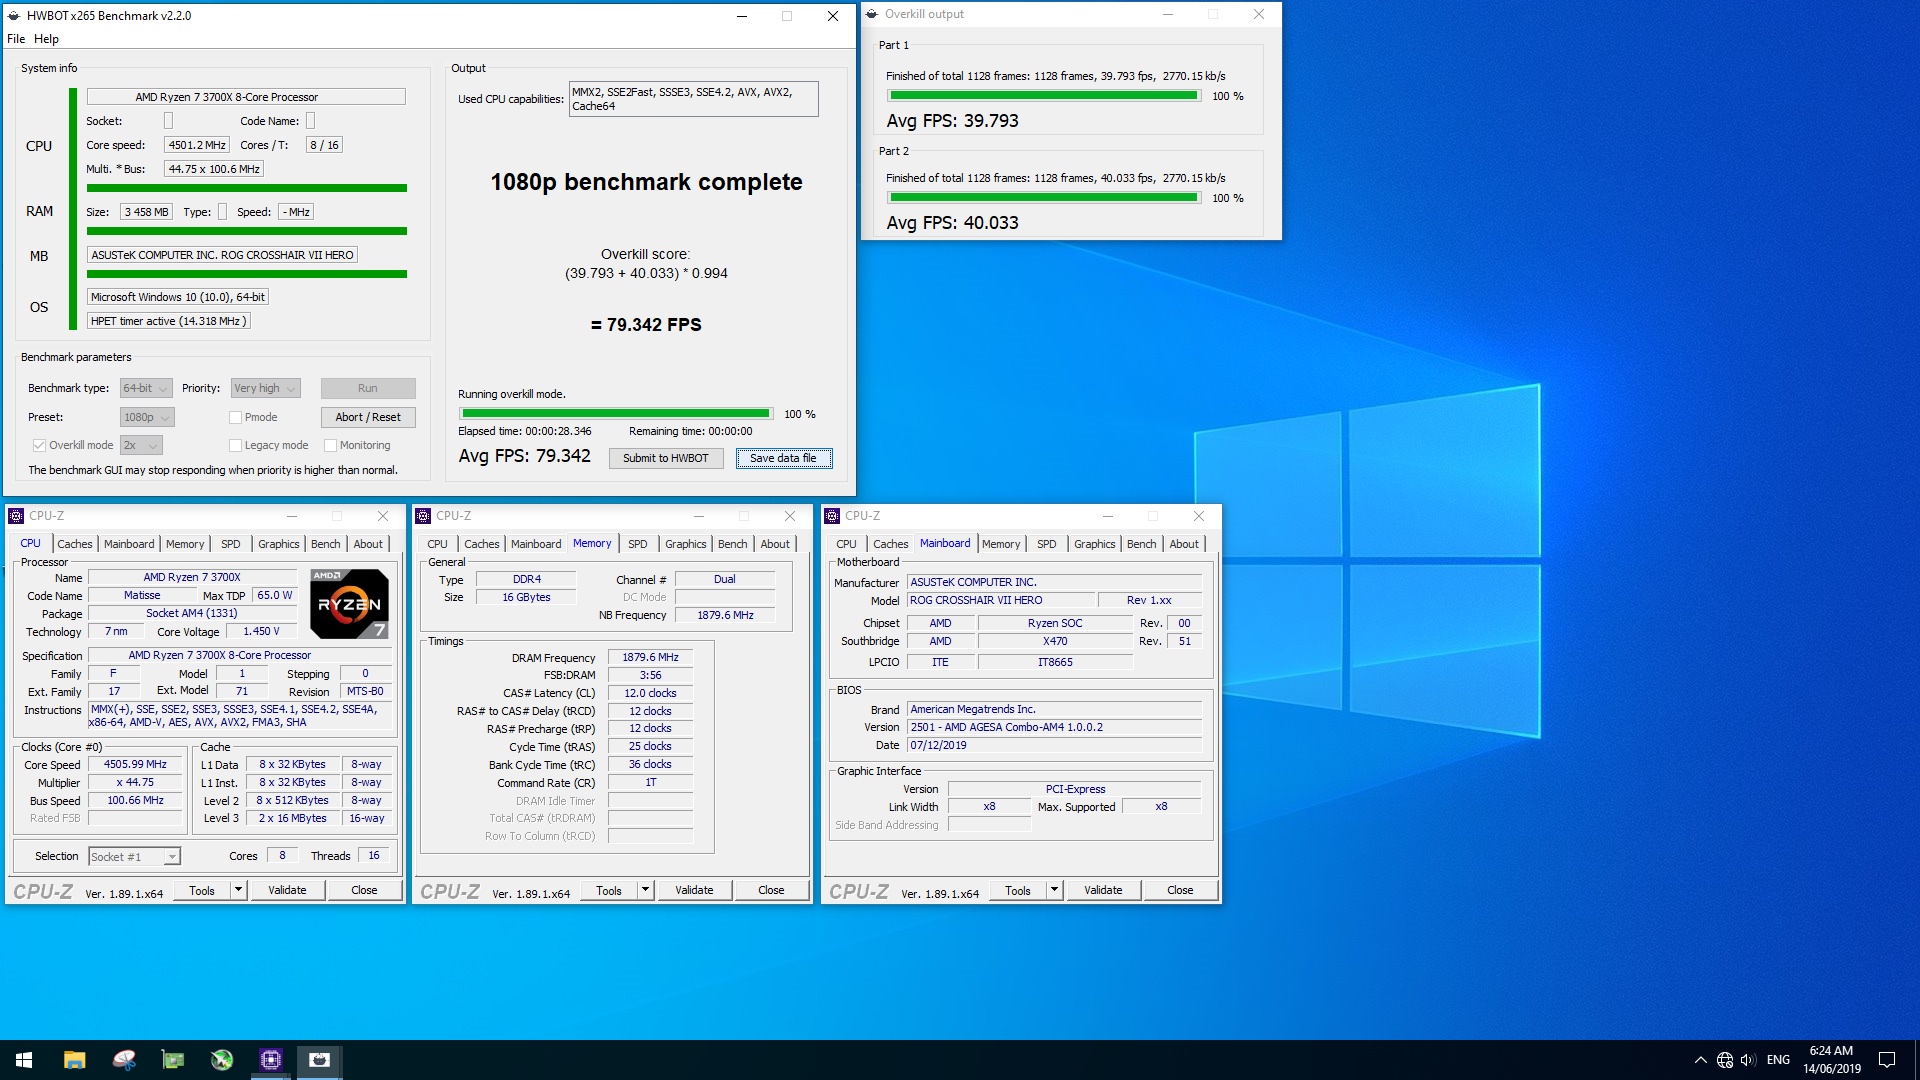Open the paint palette taskbar app
Viewport: 1920px width, 1080px height.
(124, 1060)
